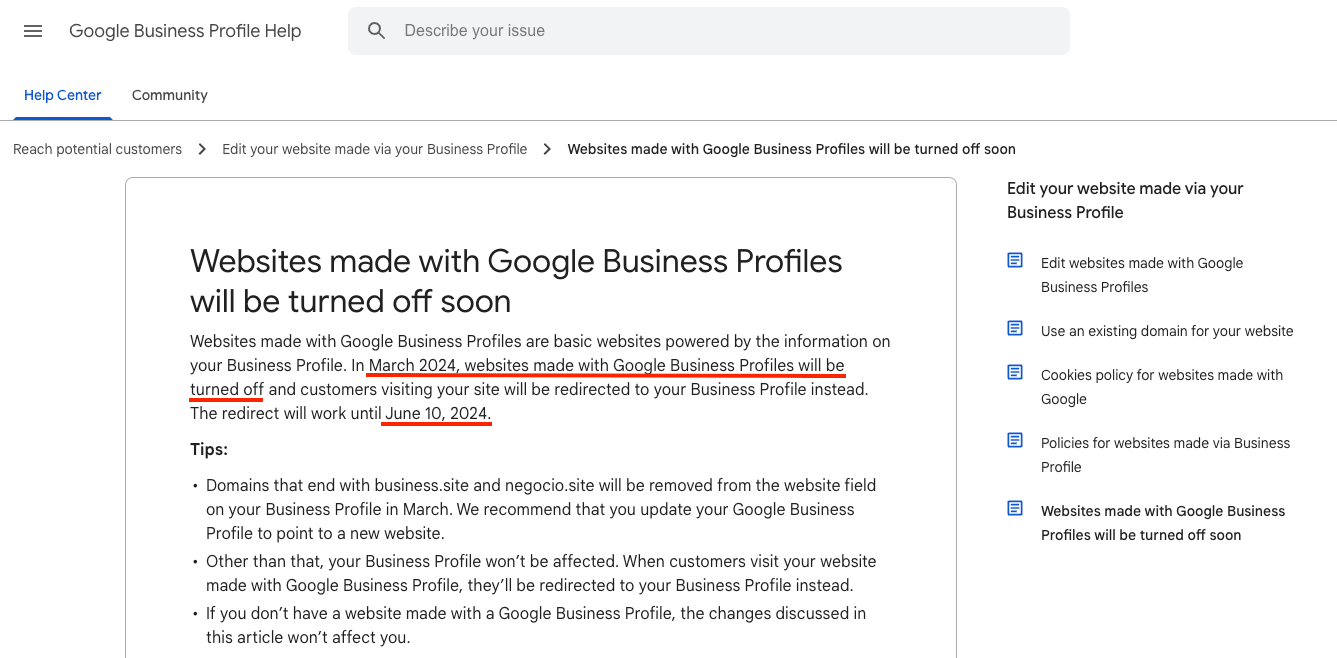Open Use an existing domain for your website

[x=1167, y=331]
